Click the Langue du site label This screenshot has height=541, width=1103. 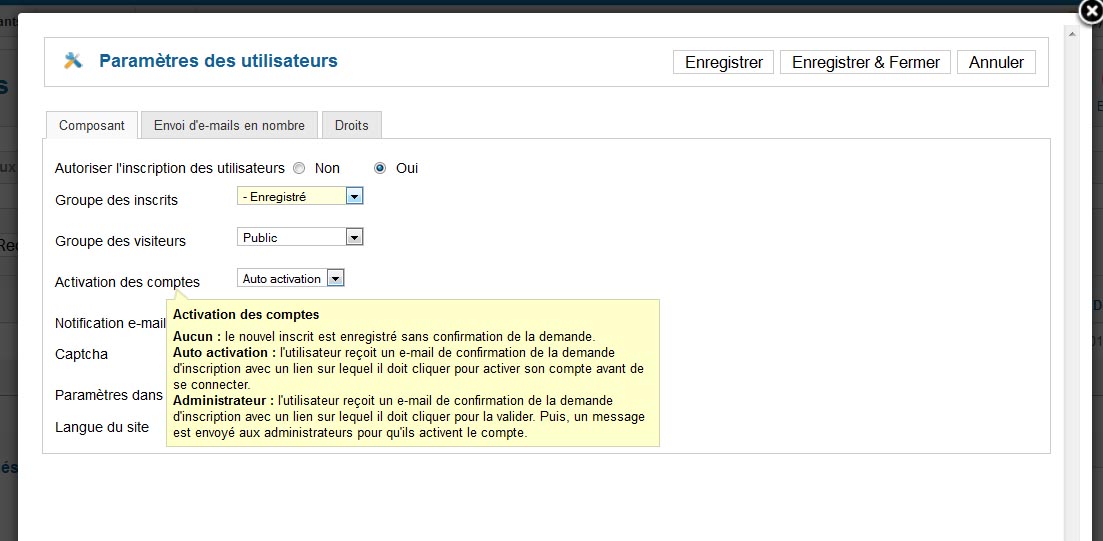[x=102, y=426]
